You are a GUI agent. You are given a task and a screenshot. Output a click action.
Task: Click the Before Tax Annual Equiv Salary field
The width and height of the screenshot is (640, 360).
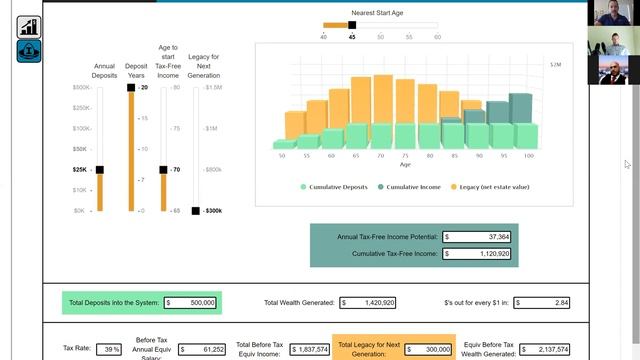202,349
